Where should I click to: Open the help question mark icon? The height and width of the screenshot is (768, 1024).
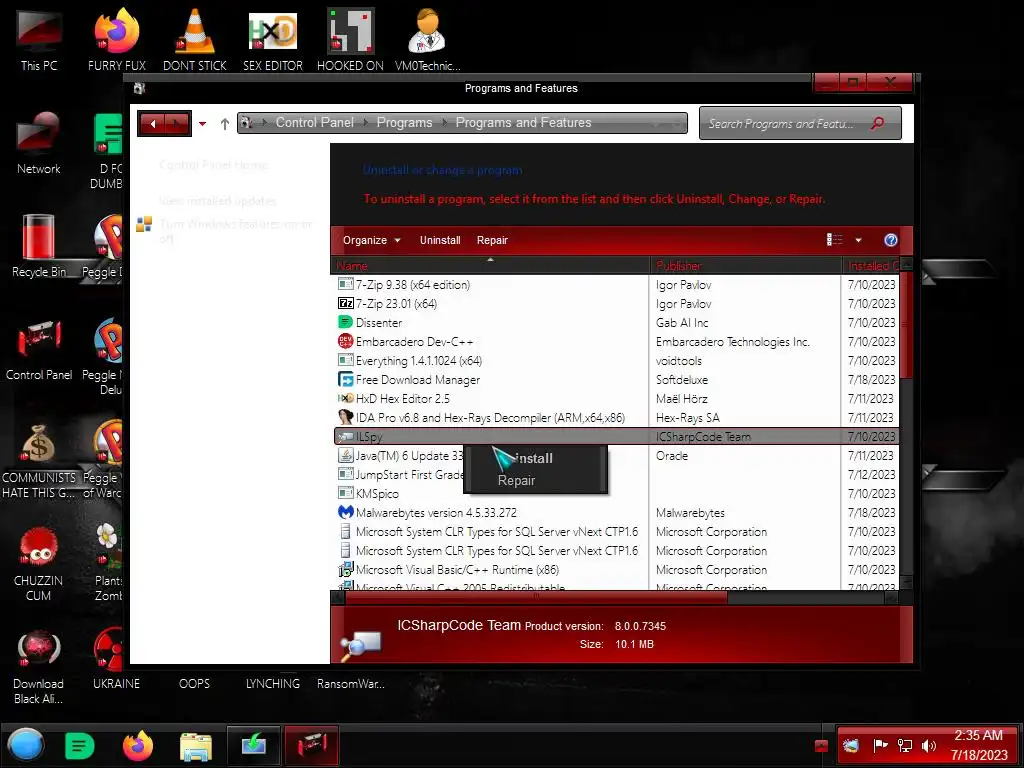point(890,240)
